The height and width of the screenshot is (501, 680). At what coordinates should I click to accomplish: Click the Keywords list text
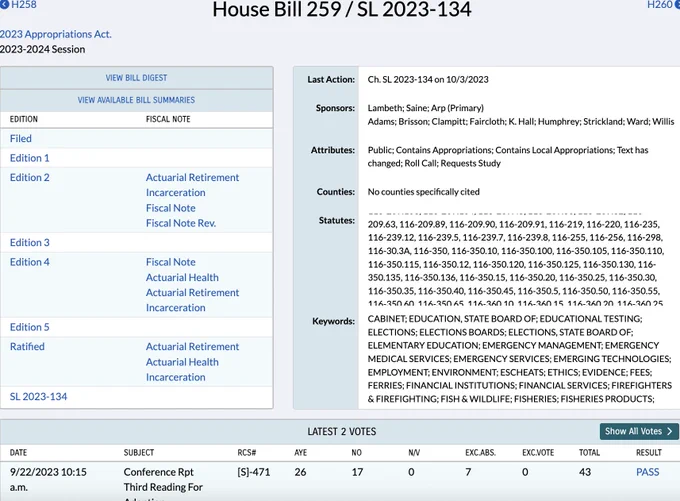tap(520, 359)
